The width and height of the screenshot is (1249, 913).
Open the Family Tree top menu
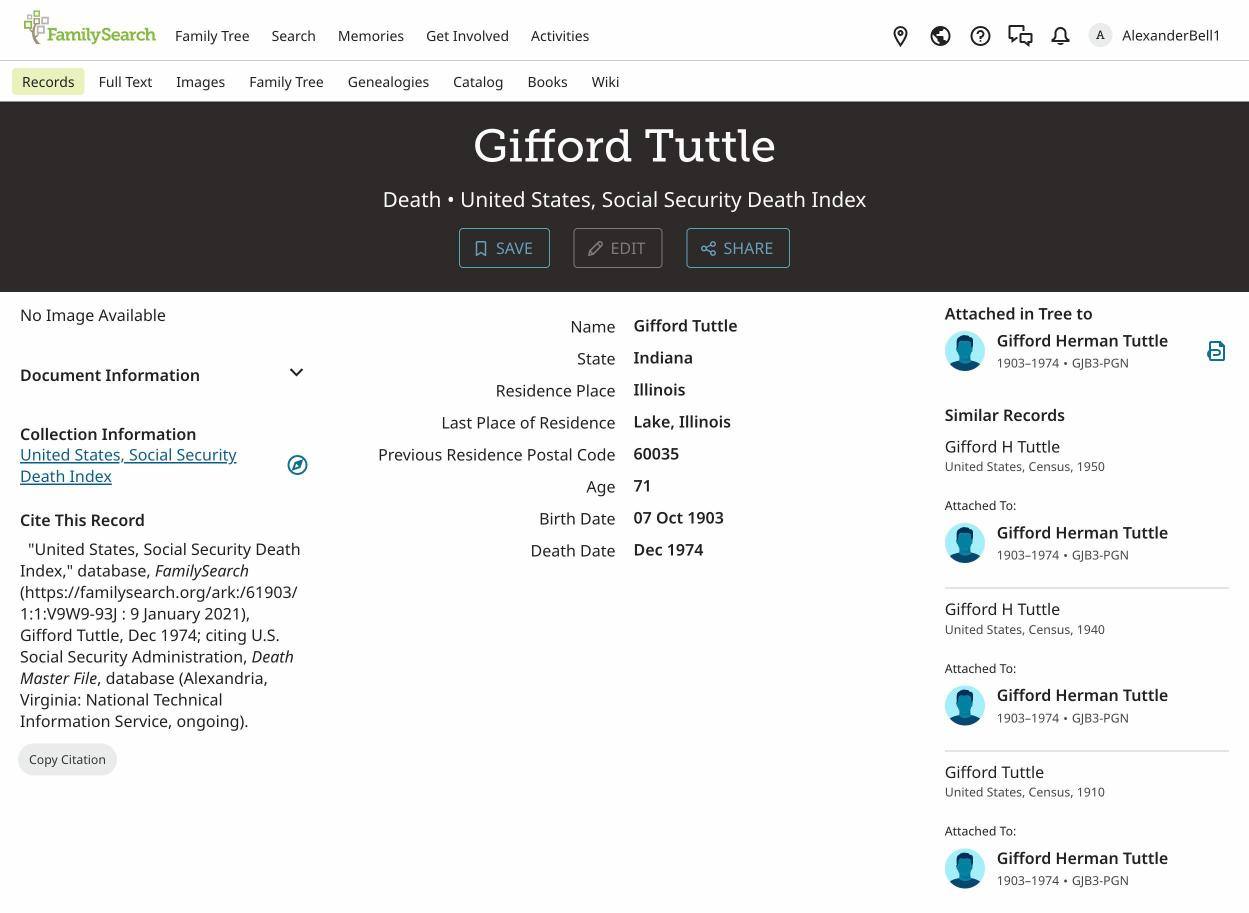point(212,36)
